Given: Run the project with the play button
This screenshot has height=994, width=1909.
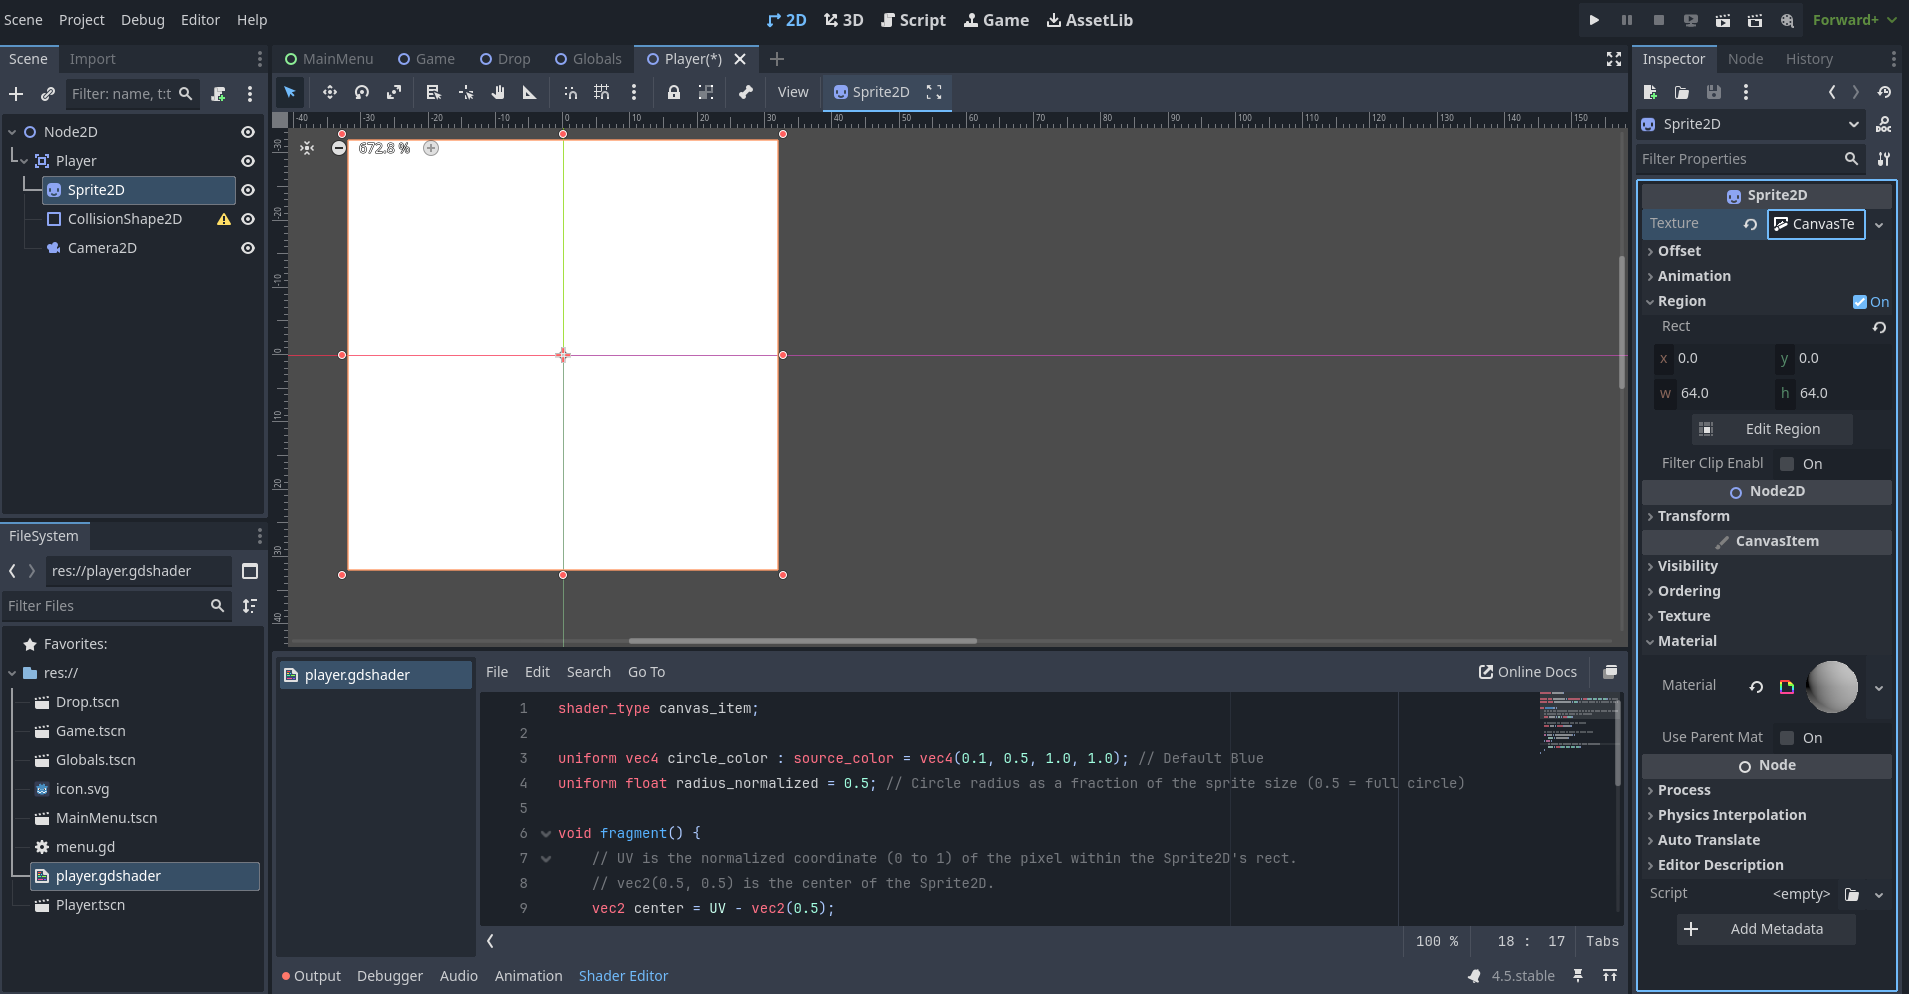Looking at the screenshot, I should [x=1594, y=20].
